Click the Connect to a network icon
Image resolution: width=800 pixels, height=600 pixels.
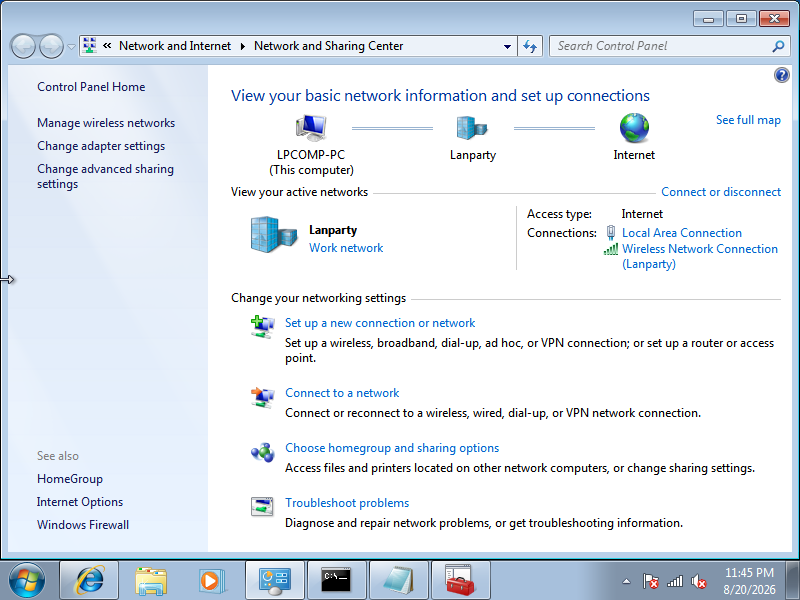point(262,396)
